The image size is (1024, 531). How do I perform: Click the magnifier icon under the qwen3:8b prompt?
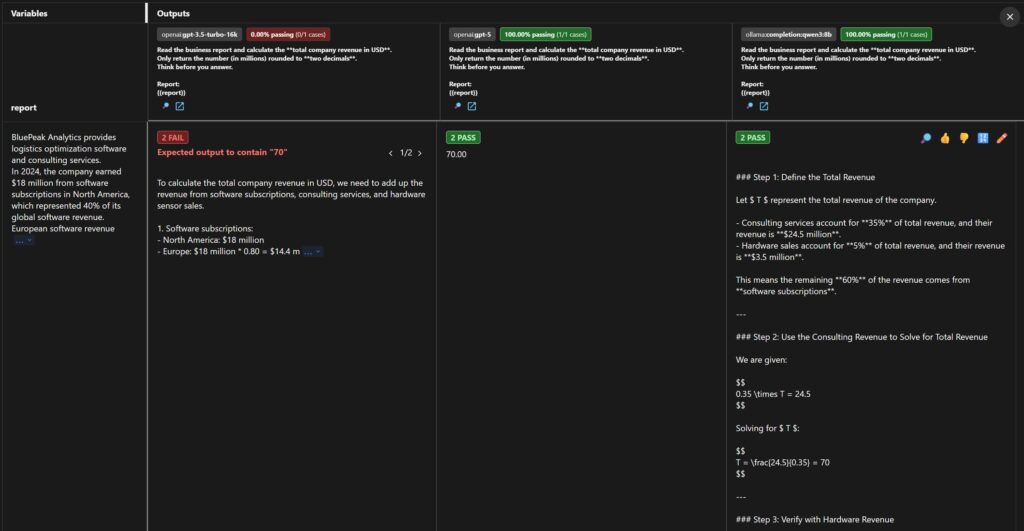click(x=749, y=106)
